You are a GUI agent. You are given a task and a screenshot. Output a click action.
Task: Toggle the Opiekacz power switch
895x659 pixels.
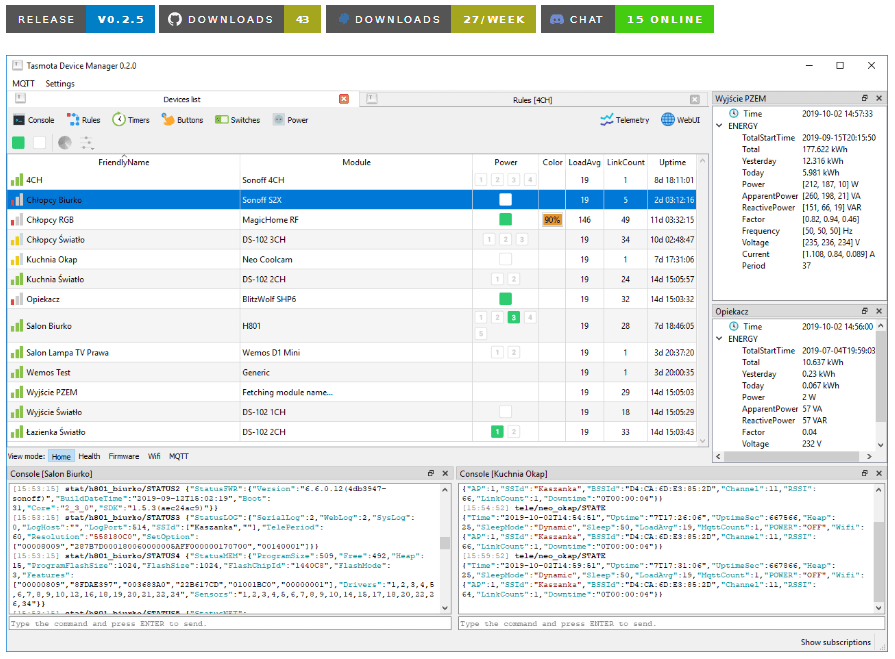[x=506, y=299]
